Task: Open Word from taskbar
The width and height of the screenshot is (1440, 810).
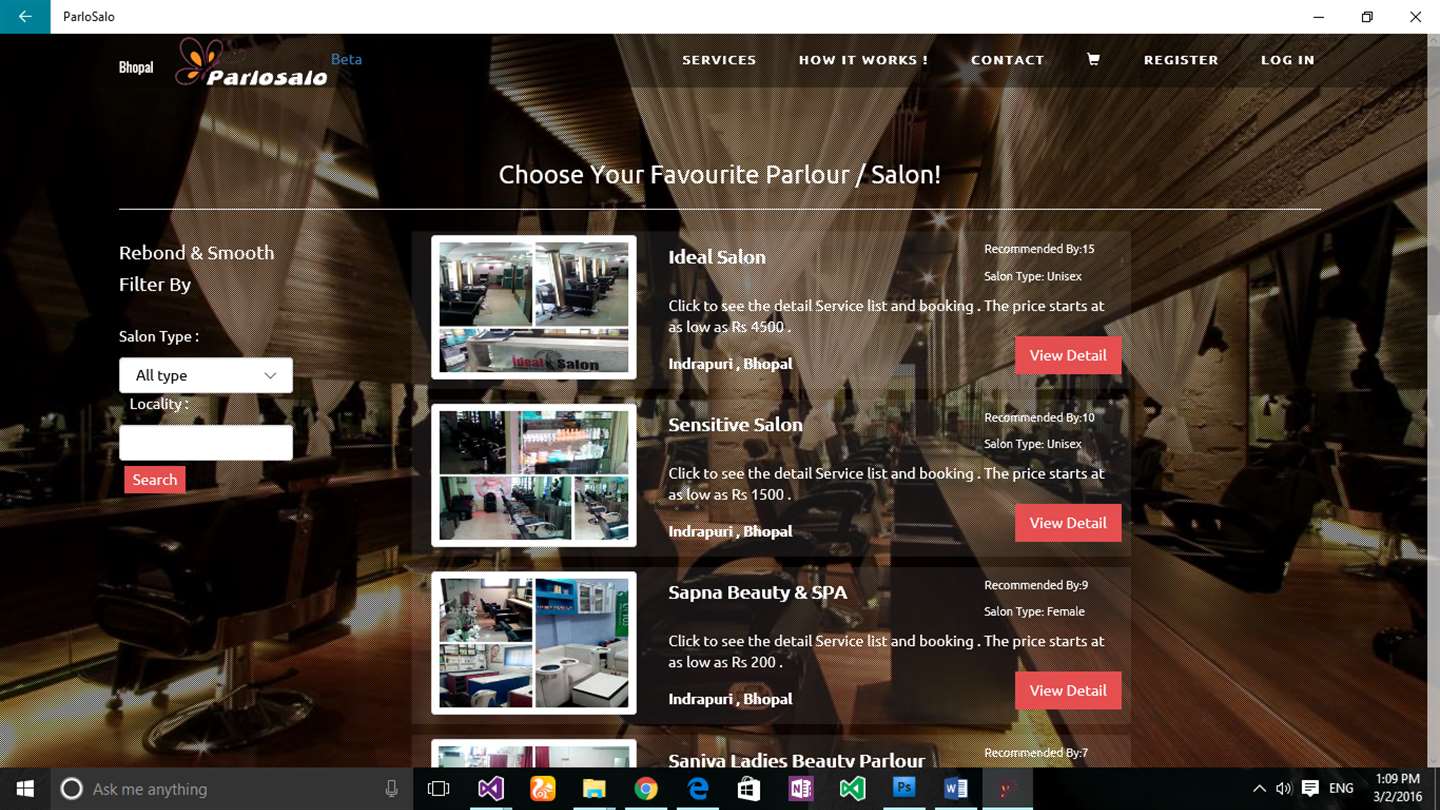Action: (956, 789)
